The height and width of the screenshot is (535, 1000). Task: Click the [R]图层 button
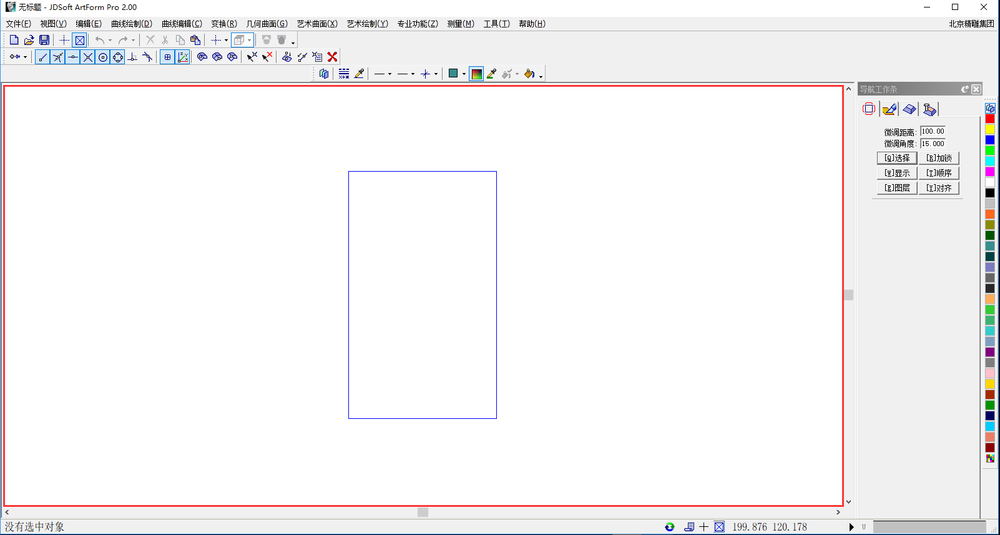[897, 188]
